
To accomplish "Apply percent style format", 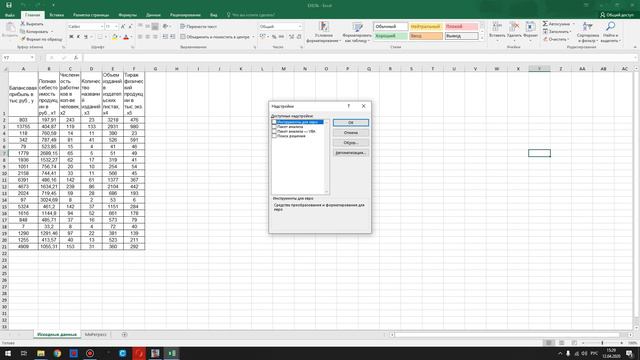I will point(274,37).
